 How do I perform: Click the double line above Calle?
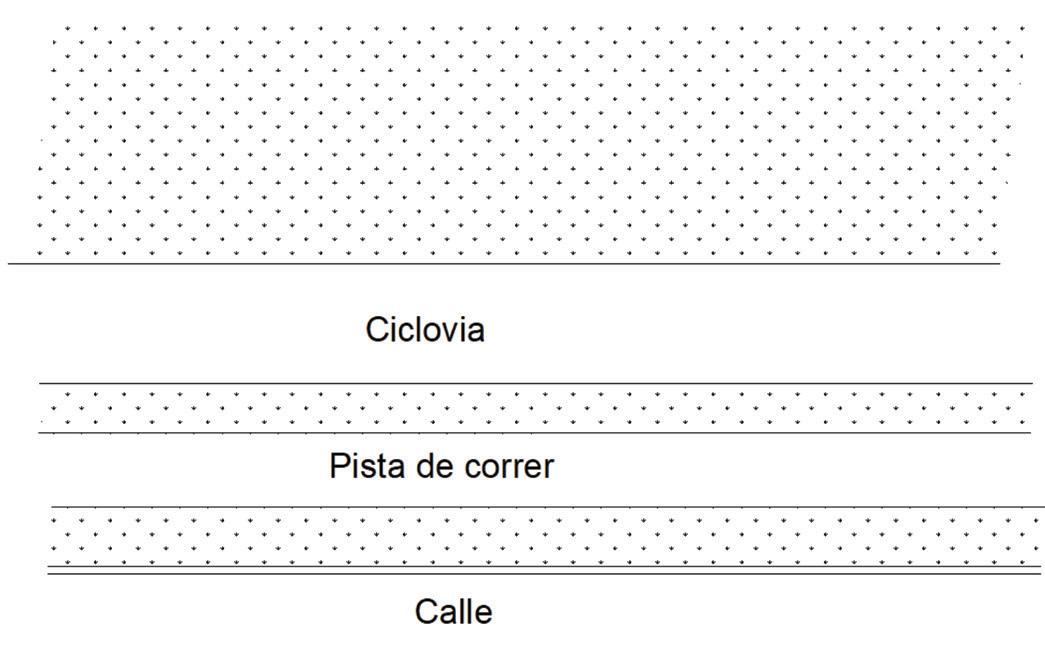pos(545,570)
